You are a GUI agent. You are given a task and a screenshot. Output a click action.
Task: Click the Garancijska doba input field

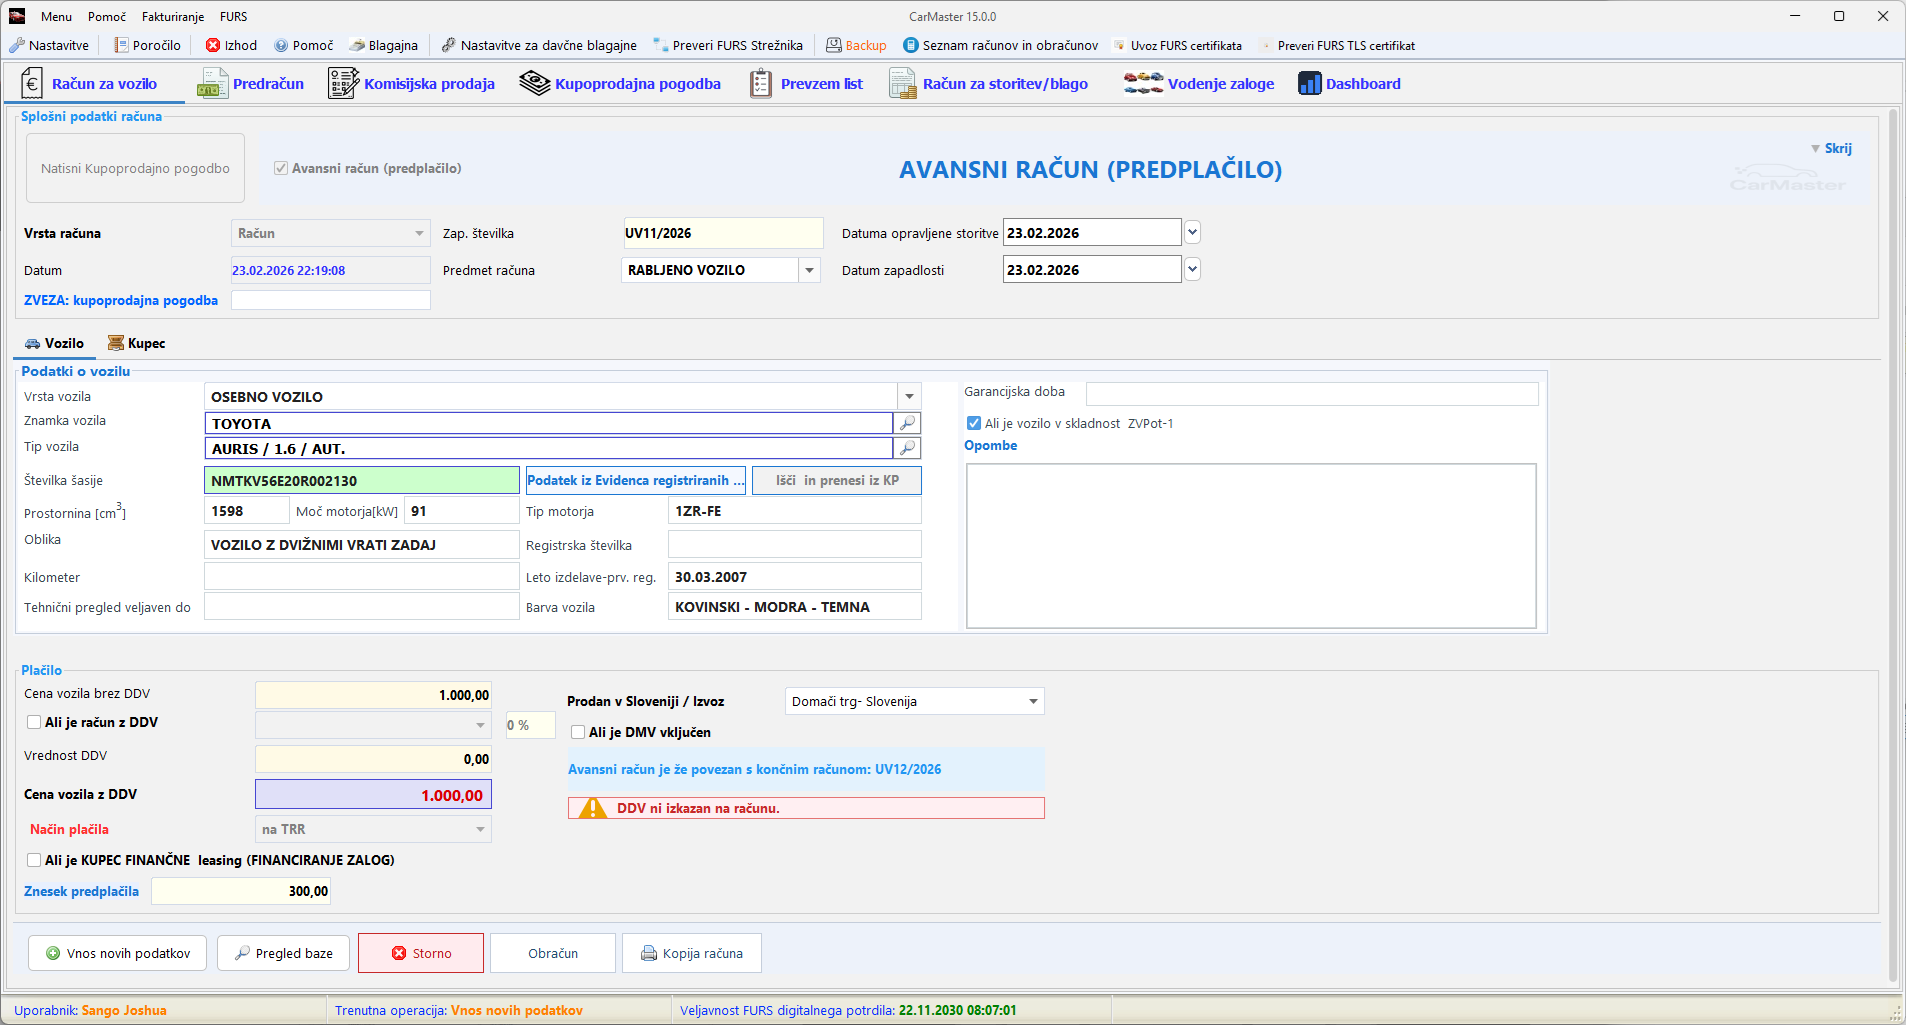click(x=1312, y=393)
